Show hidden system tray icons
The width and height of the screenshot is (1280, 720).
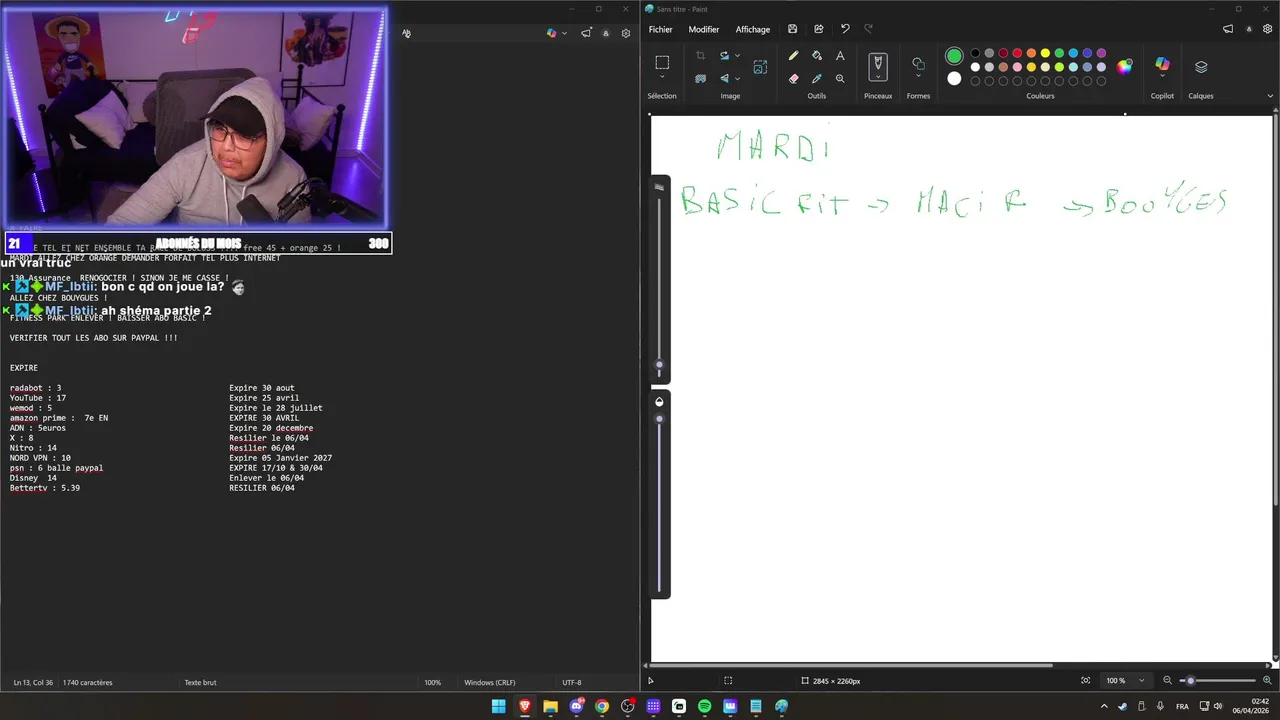click(1105, 706)
